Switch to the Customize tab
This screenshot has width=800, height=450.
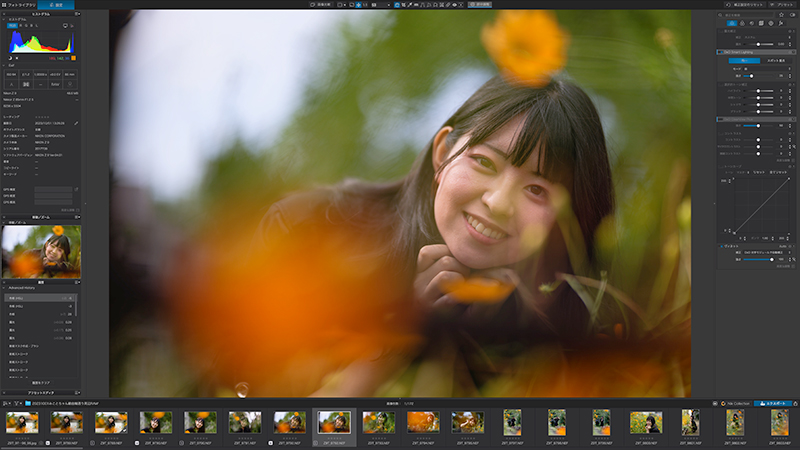[x=56, y=5]
